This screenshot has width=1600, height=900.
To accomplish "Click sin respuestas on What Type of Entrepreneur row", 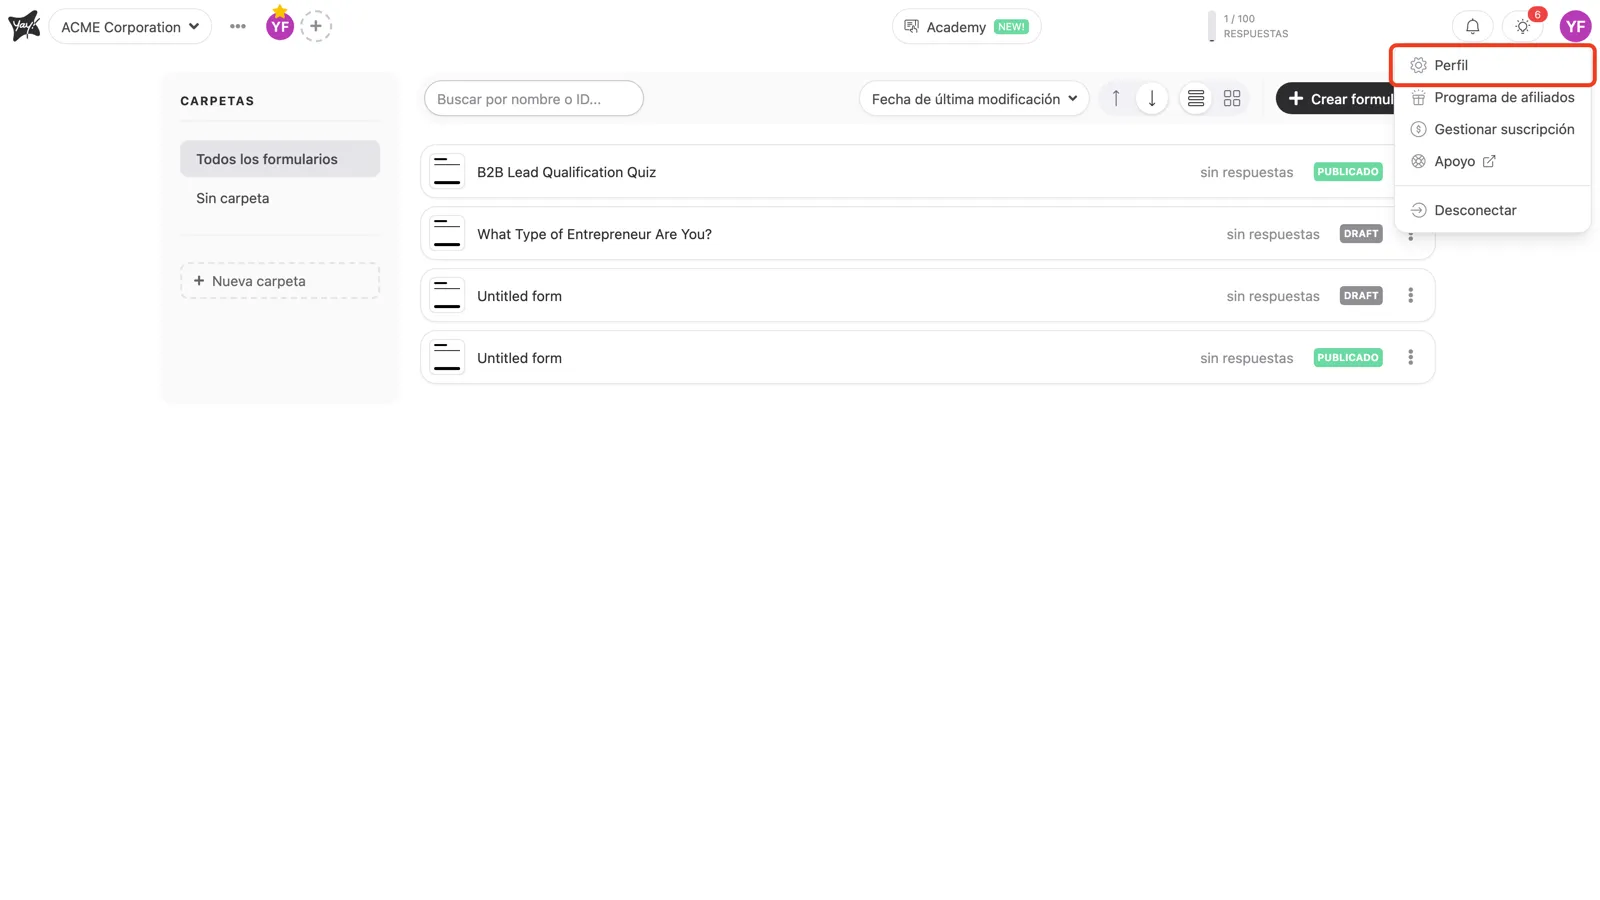I will [x=1273, y=234].
